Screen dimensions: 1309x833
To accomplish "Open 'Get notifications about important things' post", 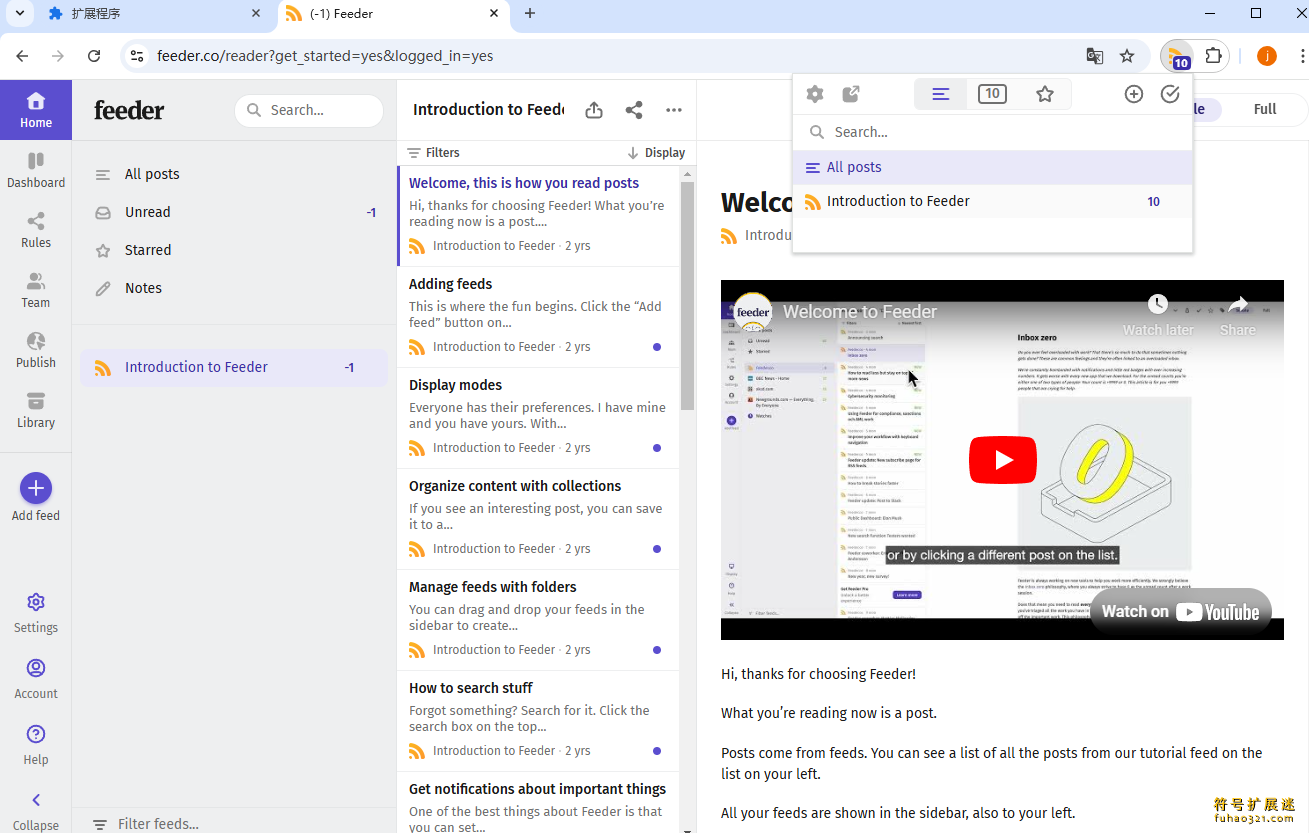I will (538, 803).
